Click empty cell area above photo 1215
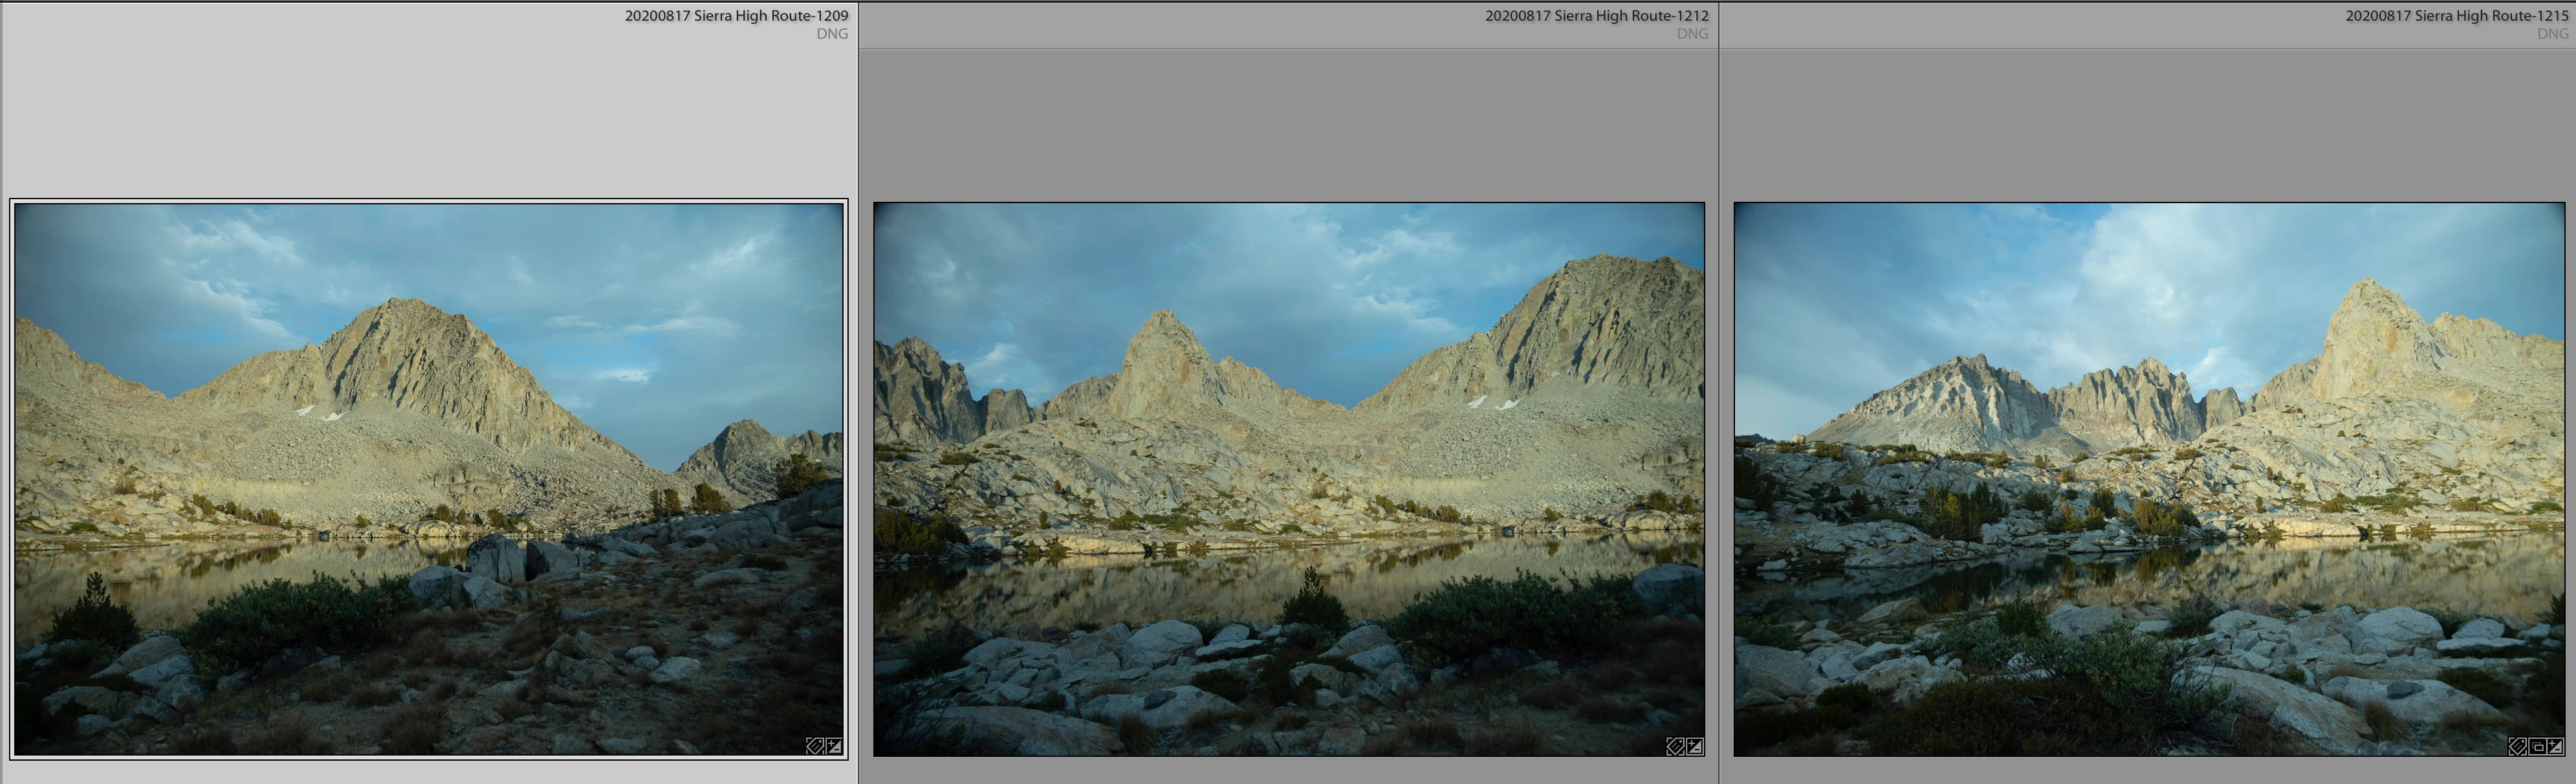Image resolution: width=2576 pixels, height=784 pixels. point(2149,125)
